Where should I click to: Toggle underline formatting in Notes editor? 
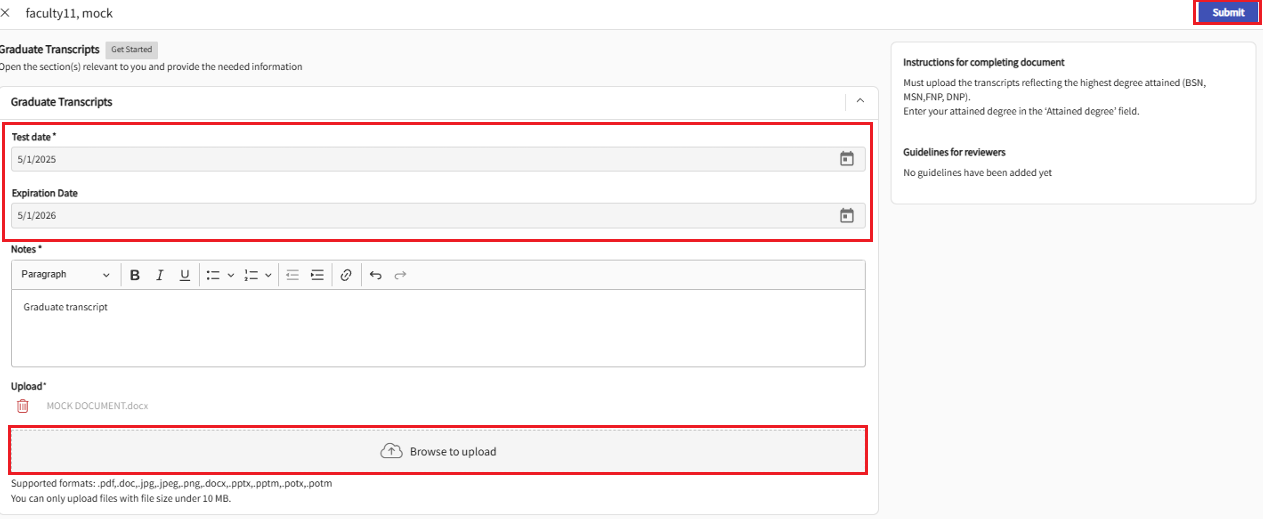185,275
